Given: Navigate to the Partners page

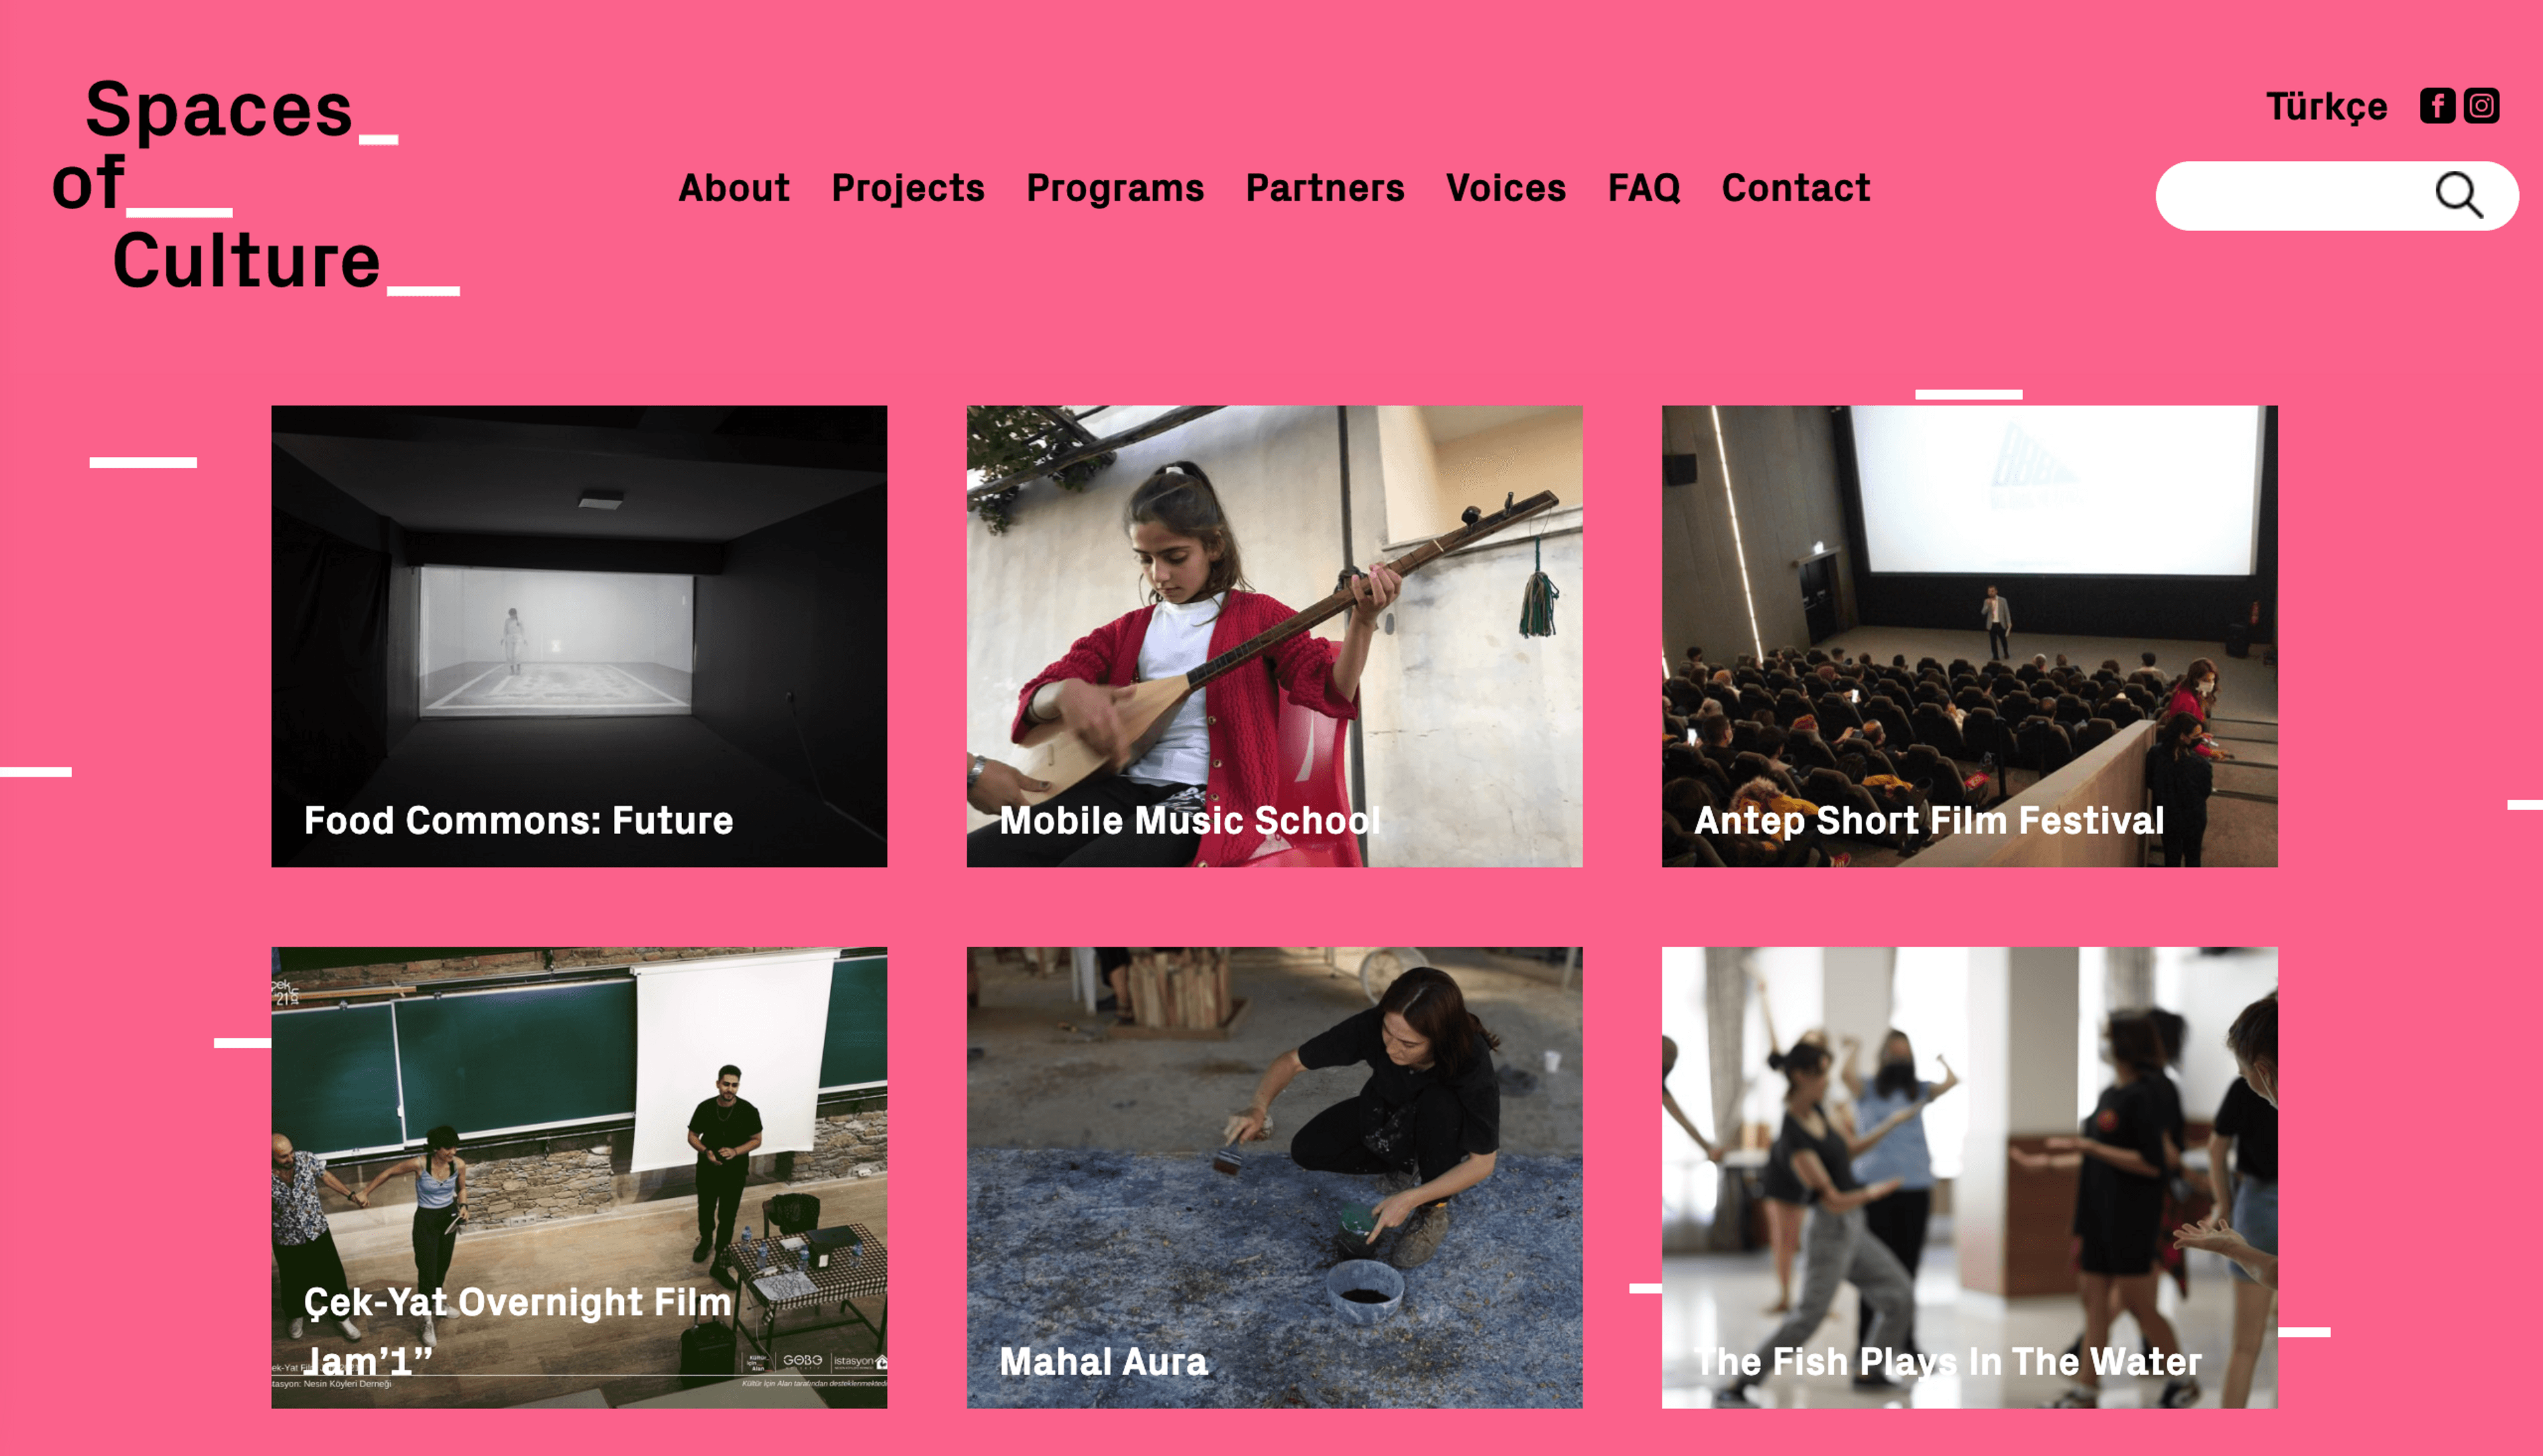Looking at the screenshot, I should click(1325, 188).
